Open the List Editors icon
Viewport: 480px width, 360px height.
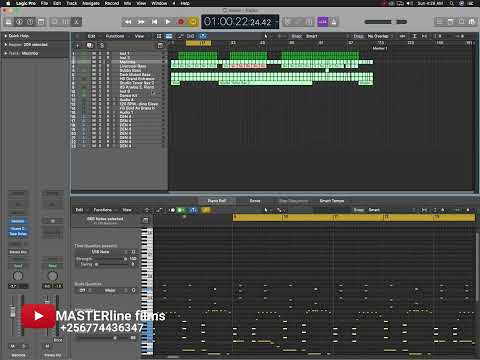point(440,22)
